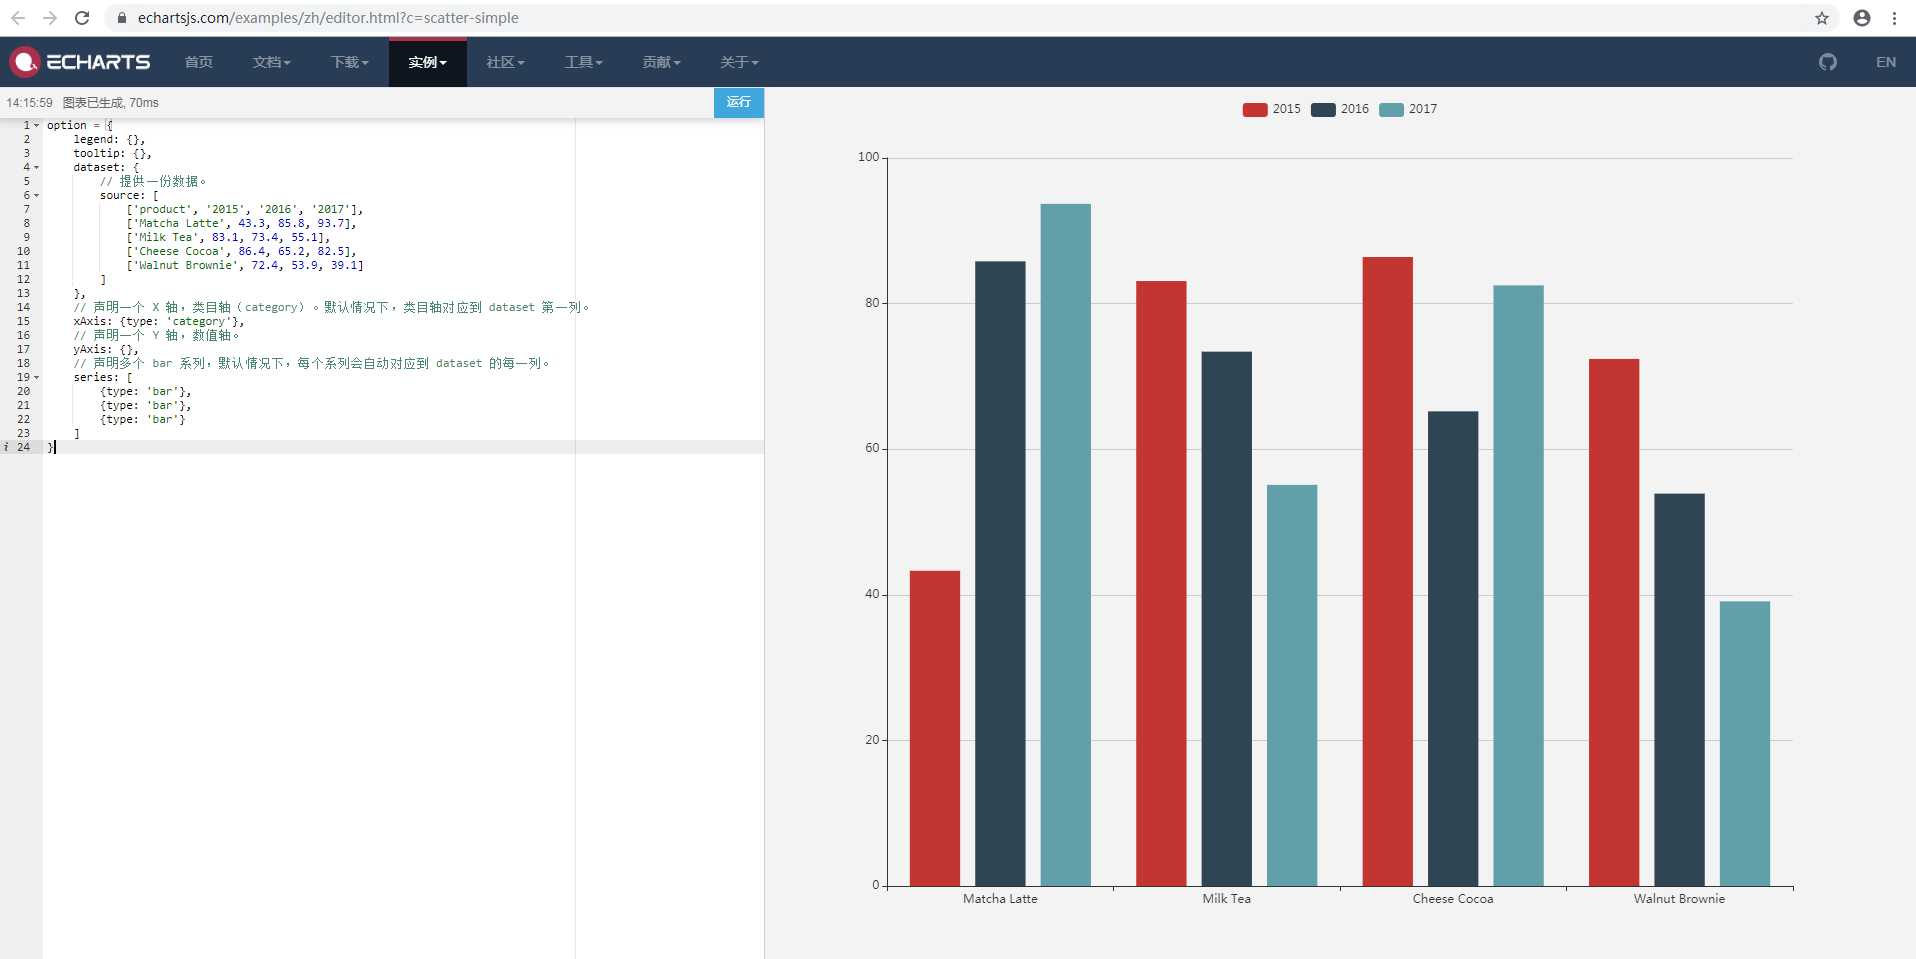The width and height of the screenshot is (1916, 959).
Task: Toggle the 2016 legend series
Action: (1340, 109)
